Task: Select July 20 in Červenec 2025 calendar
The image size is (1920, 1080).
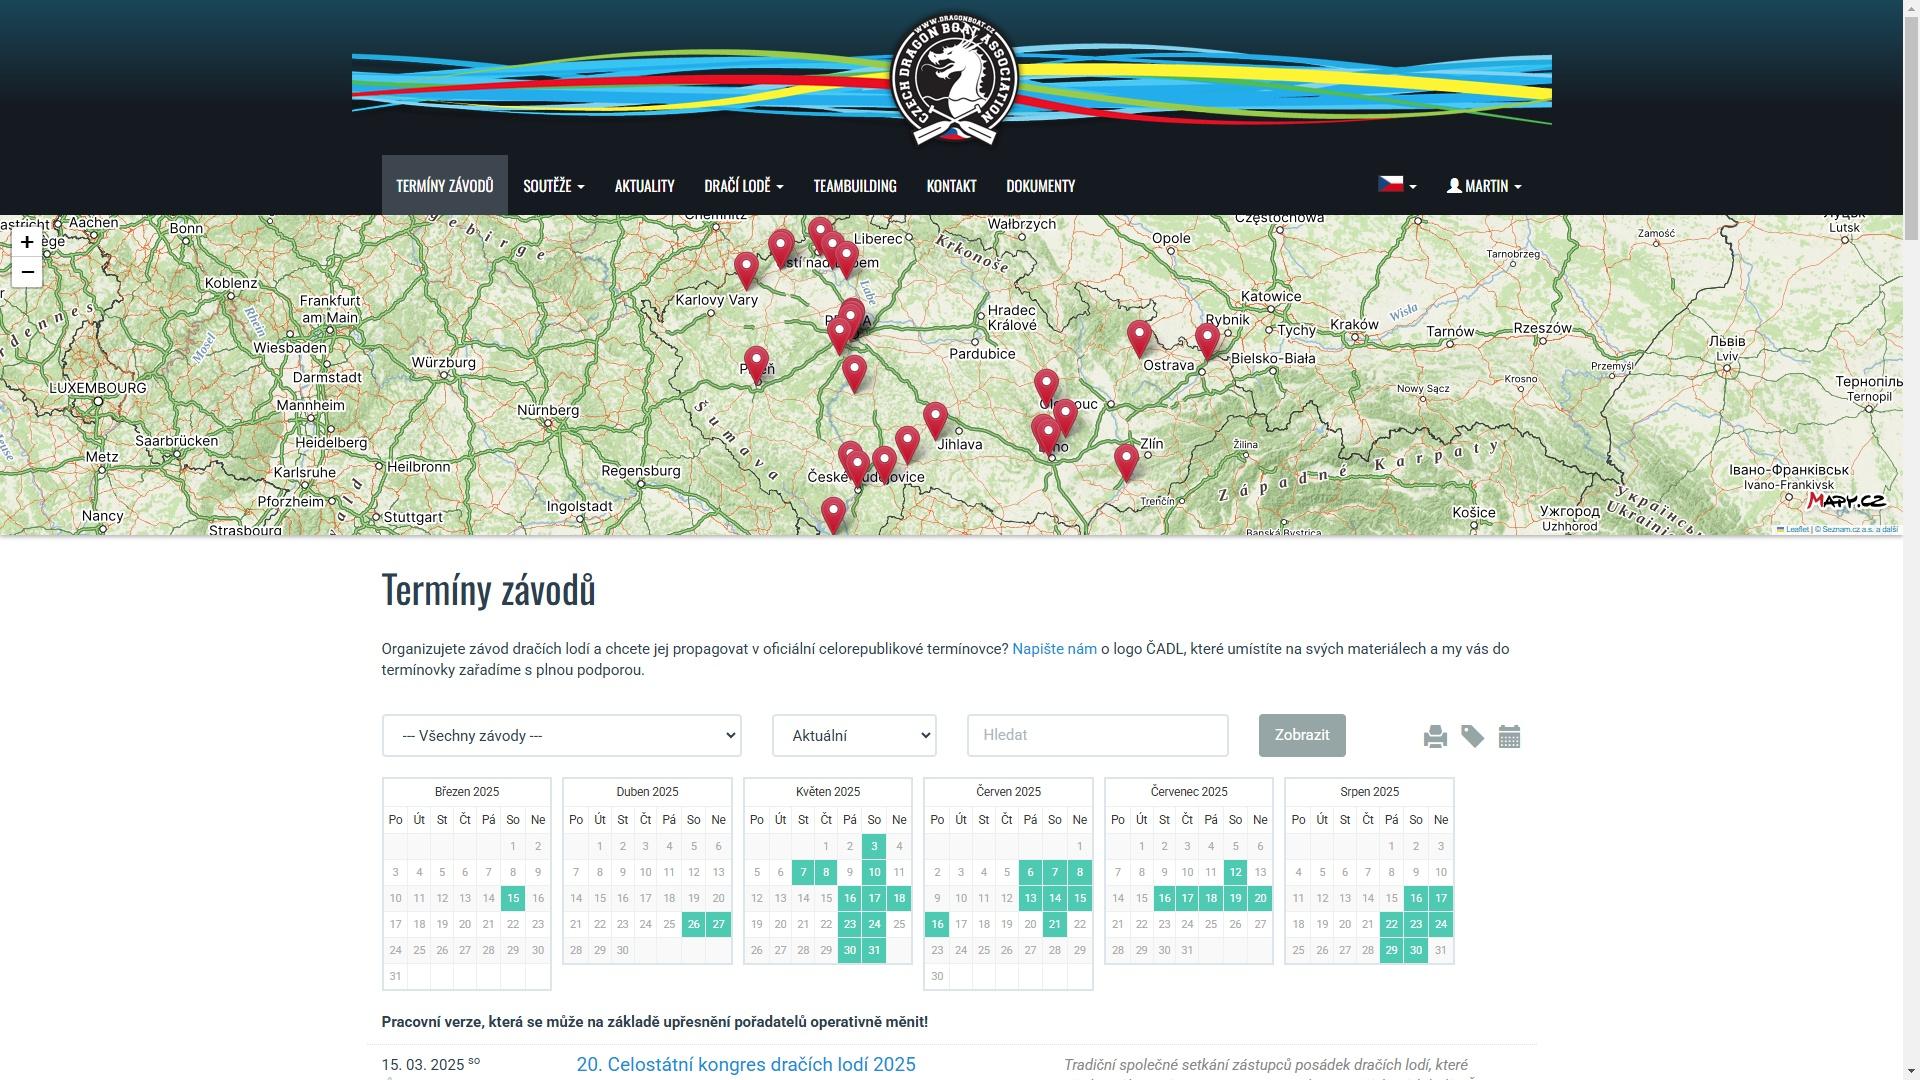Action: [x=1260, y=898]
